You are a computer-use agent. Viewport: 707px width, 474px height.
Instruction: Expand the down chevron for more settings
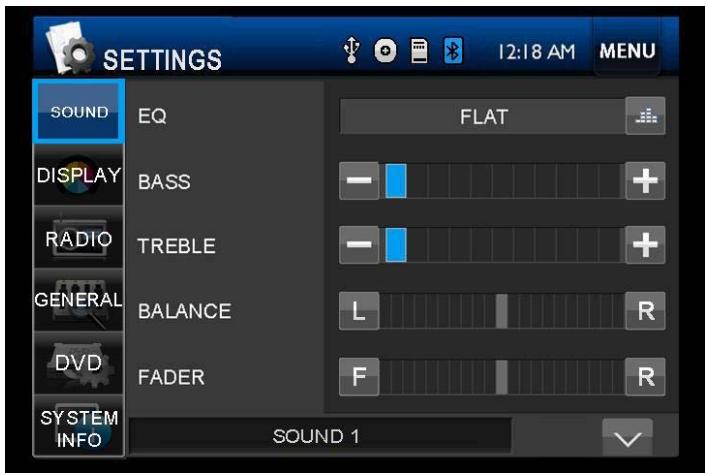[x=627, y=437]
